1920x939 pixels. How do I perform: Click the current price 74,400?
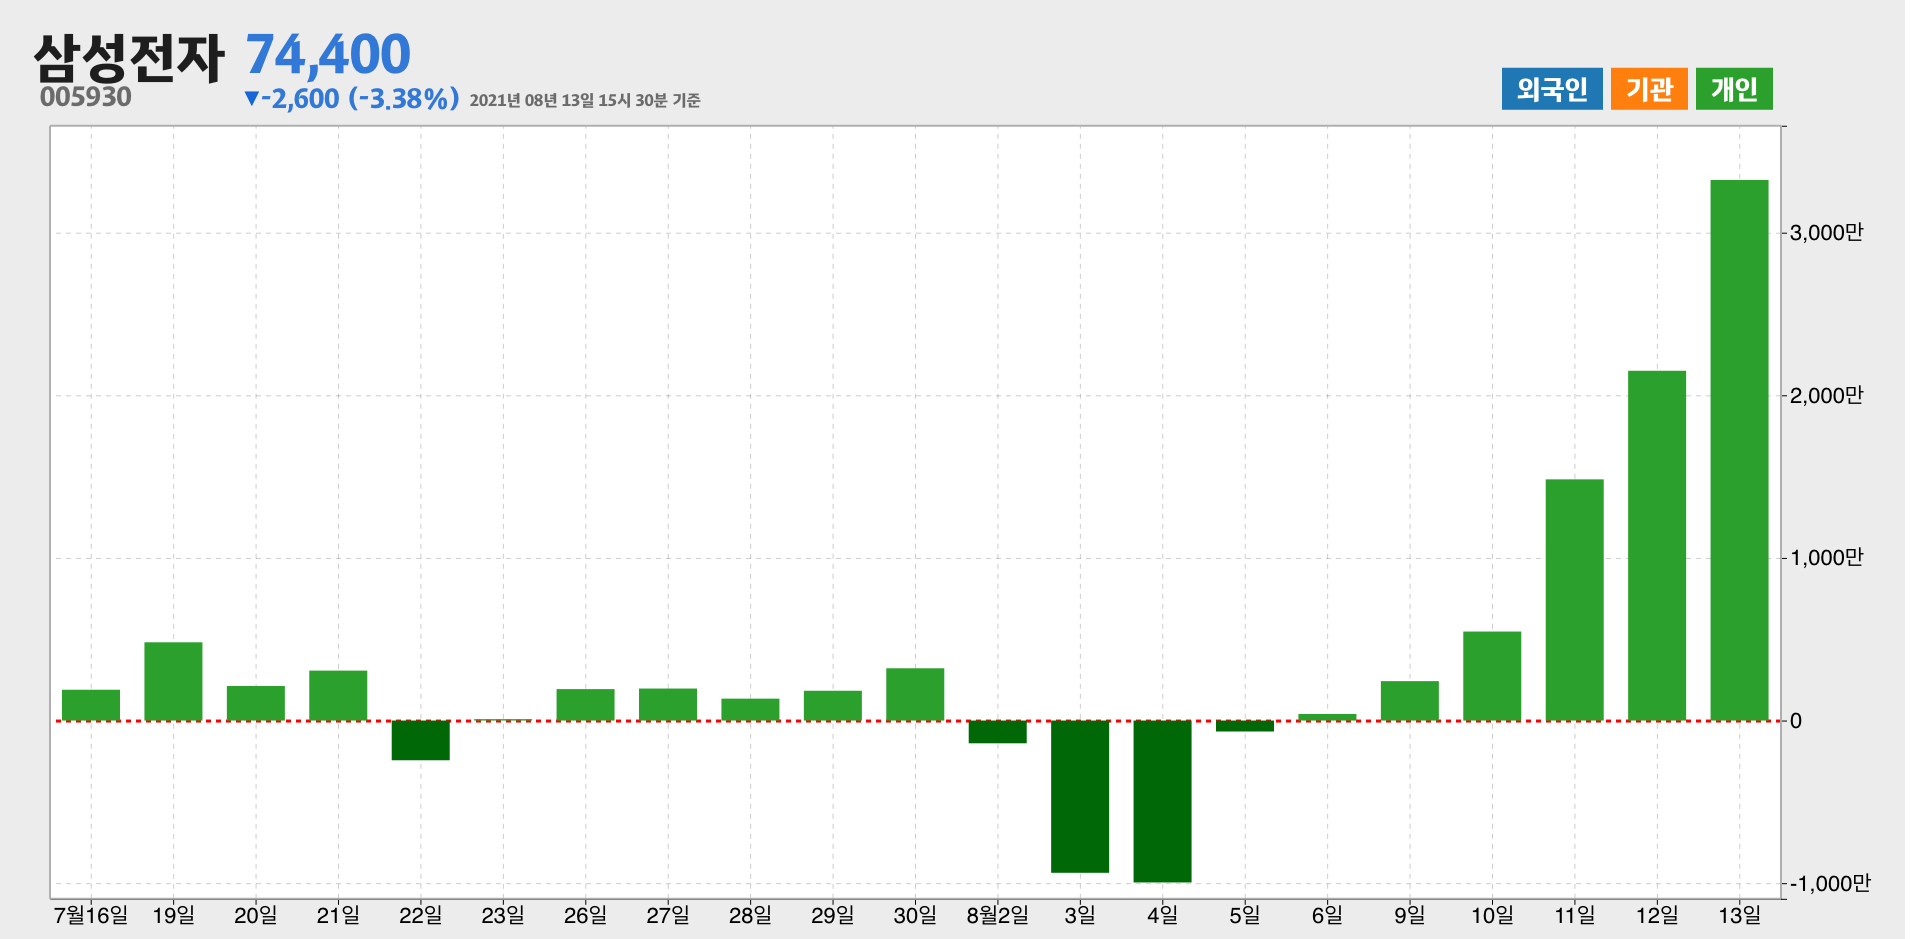click(x=328, y=55)
